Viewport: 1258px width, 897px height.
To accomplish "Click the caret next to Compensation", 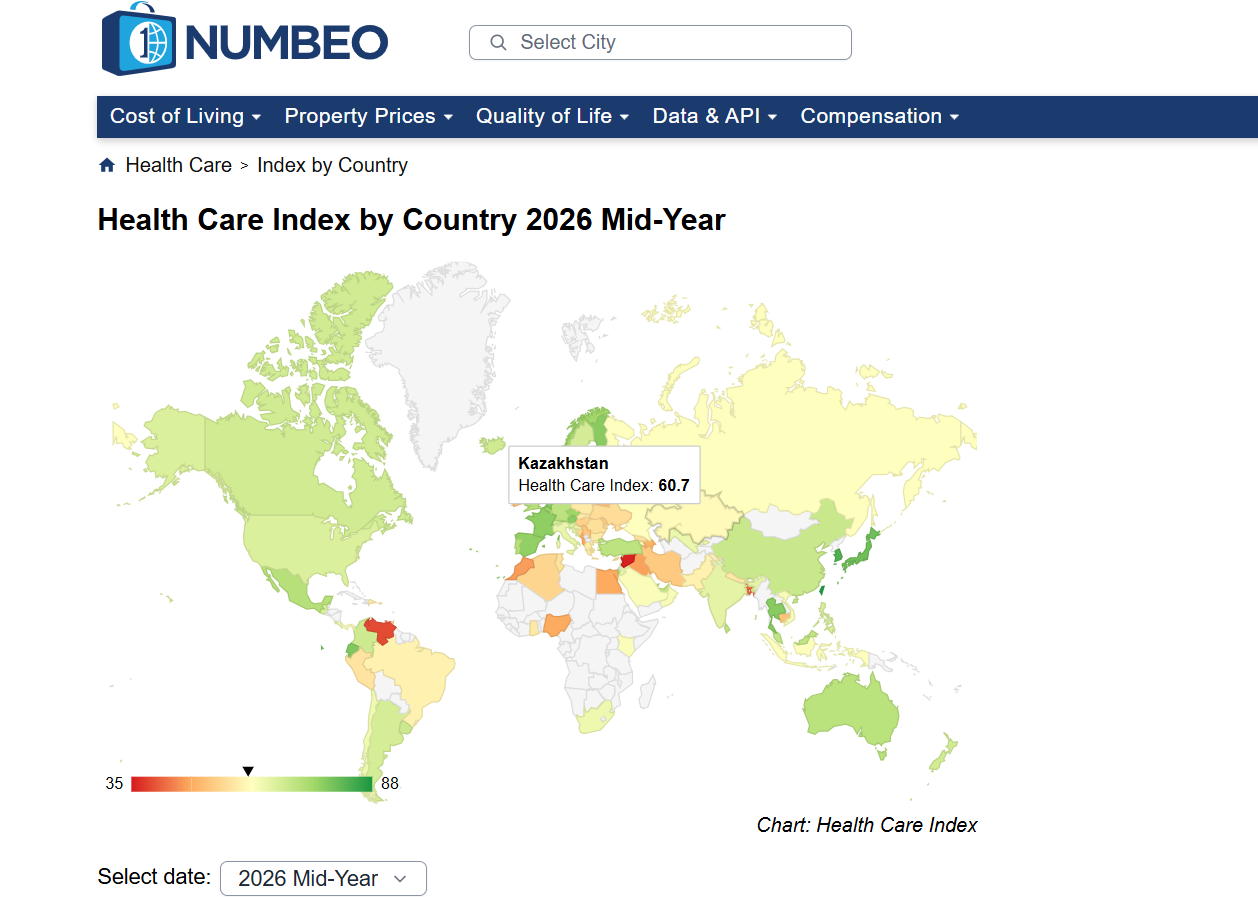I will coord(954,117).
